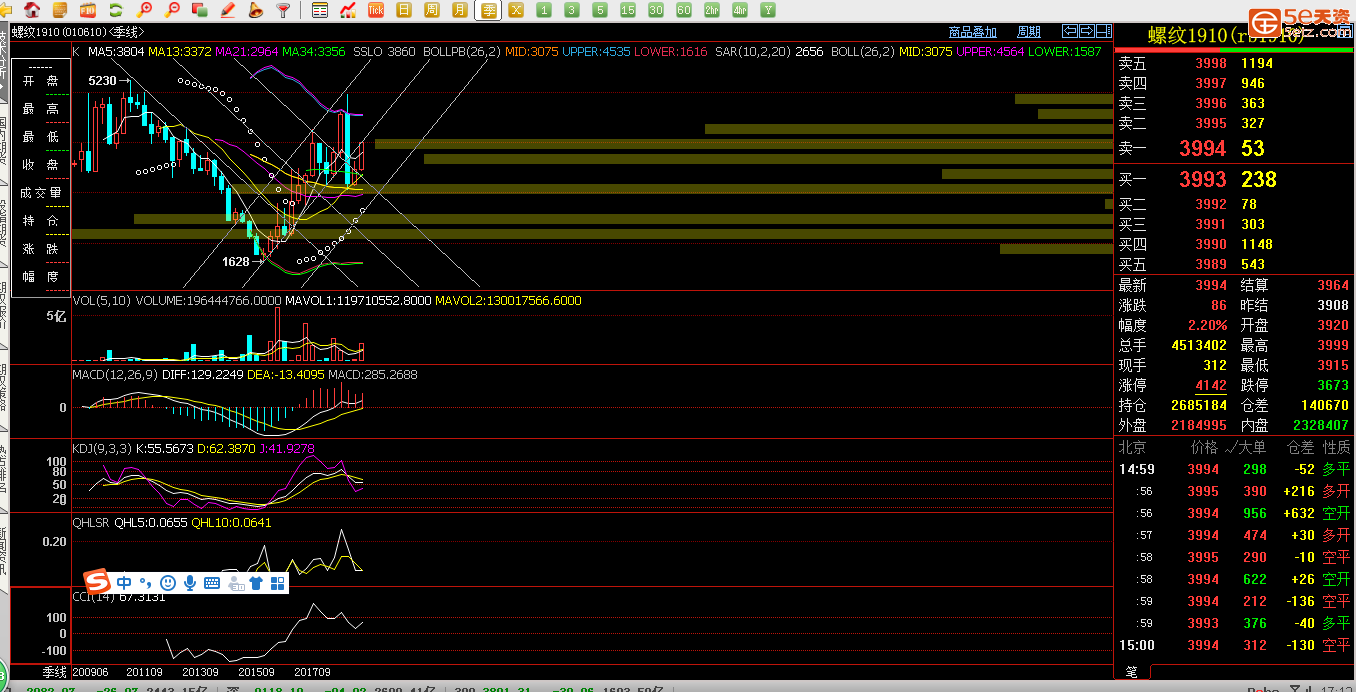Switch to 15-minute period
1356x692 pixels.
[x=628, y=10]
